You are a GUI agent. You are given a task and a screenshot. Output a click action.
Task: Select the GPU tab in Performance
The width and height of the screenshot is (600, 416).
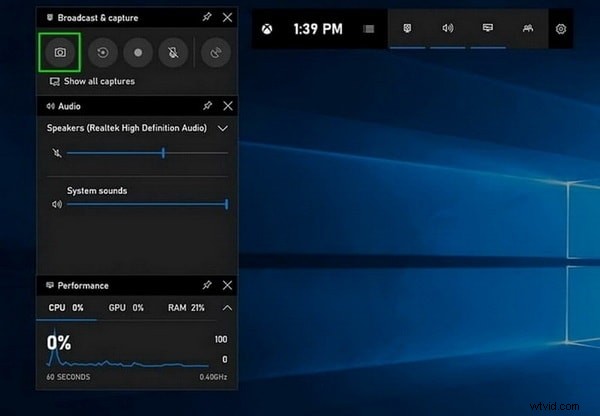pos(126,308)
